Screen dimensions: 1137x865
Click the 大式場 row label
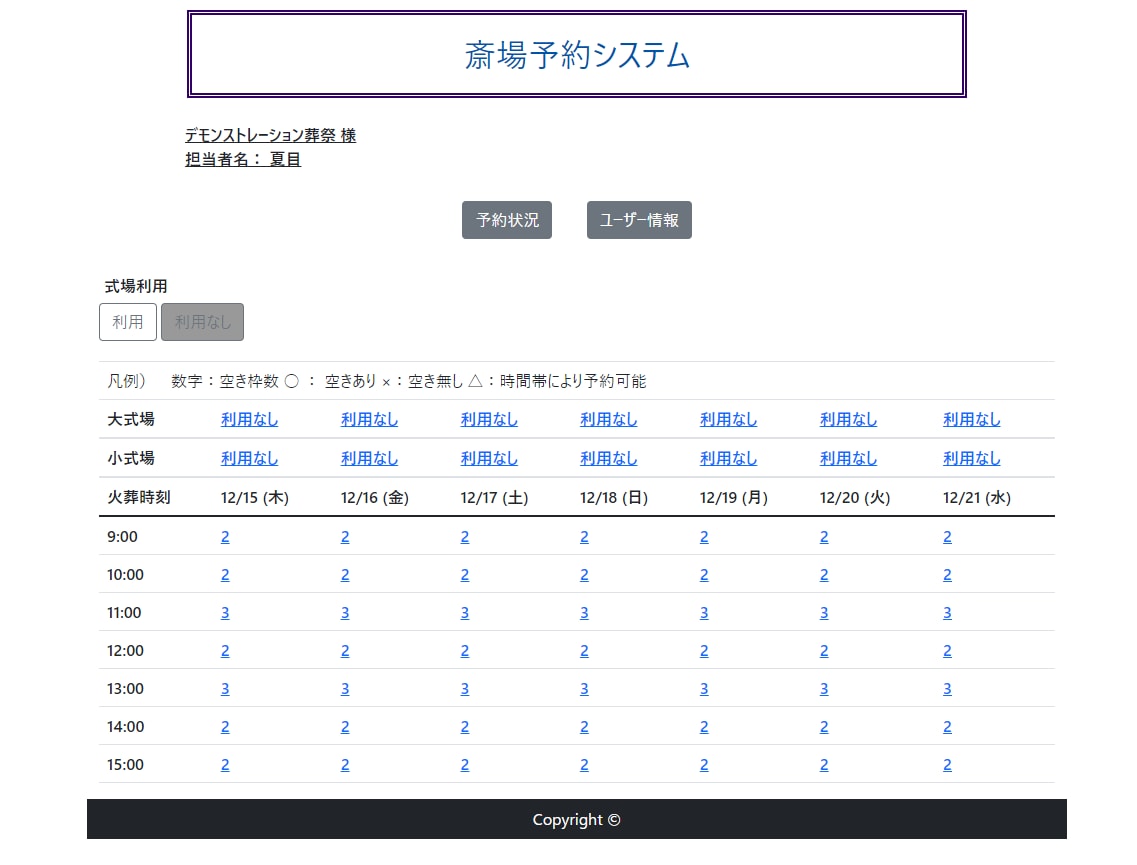(131, 419)
